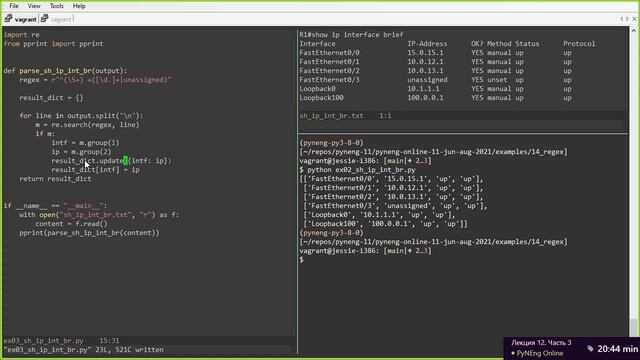
Task: Click 'R1#show ip interface brief' line
Action: click(351, 35)
